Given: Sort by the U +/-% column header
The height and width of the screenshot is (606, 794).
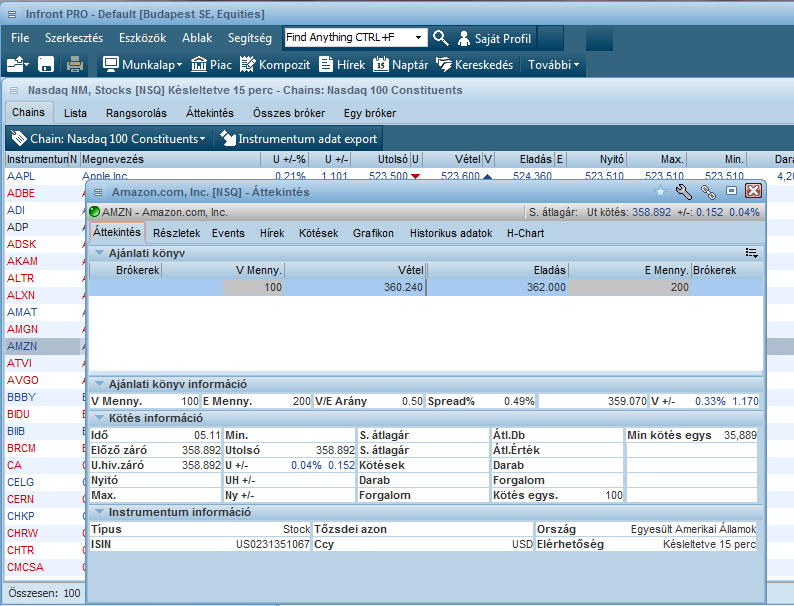Looking at the screenshot, I should tap(285, 159).
